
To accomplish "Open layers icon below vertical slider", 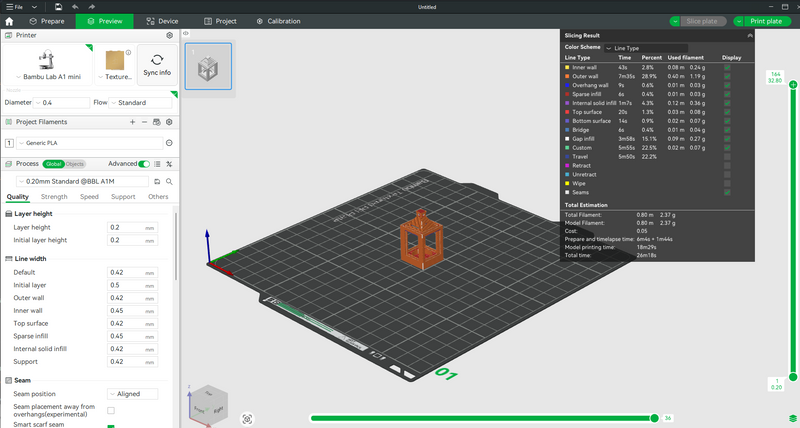I will pyautogui.click(x=793, y=419).
